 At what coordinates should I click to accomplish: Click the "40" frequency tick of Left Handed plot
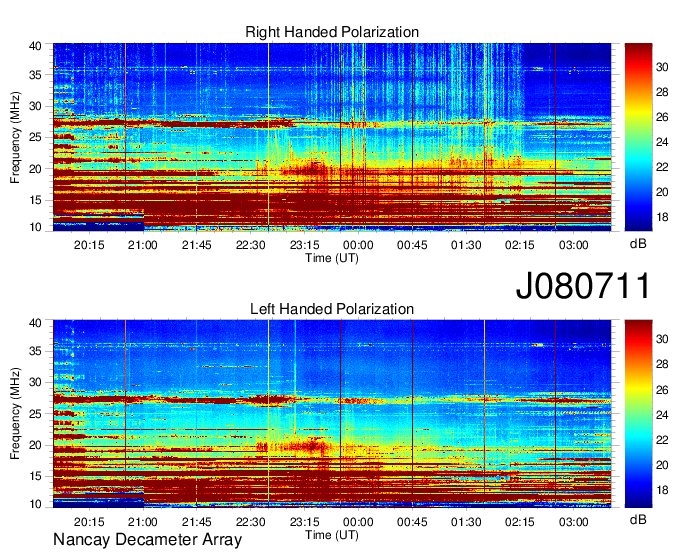(35, 323)
